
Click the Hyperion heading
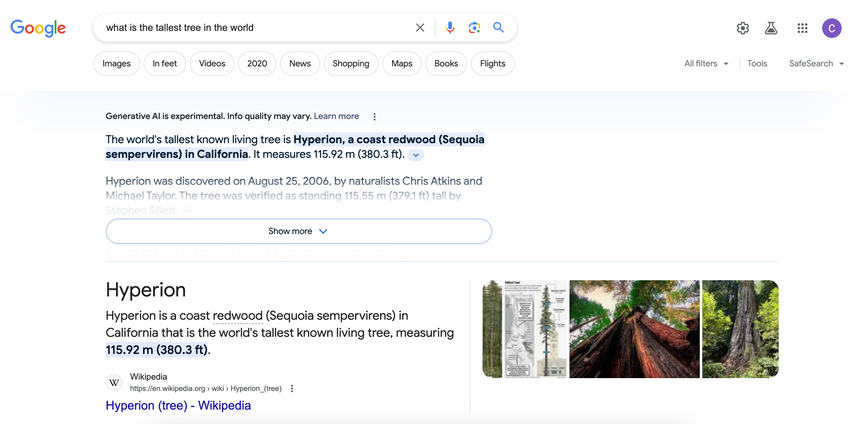146,290
